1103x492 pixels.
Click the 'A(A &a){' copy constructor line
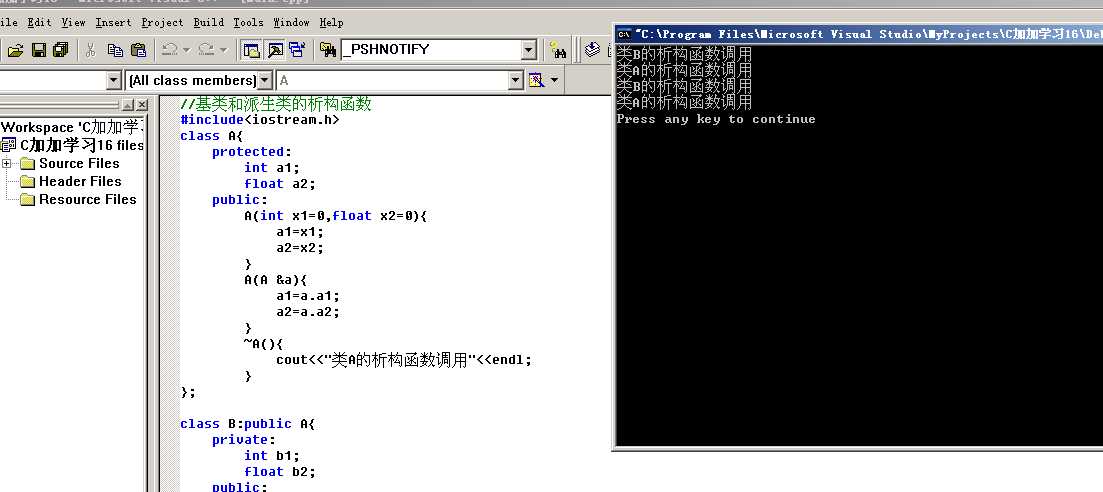click(x=276, y=280)
